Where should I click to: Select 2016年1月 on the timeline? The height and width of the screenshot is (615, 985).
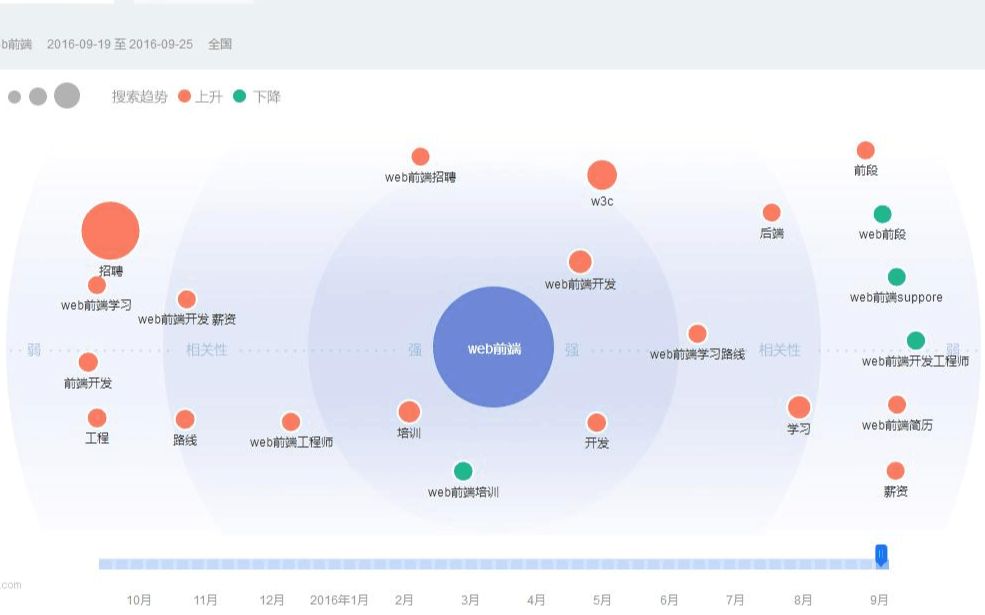339,600
